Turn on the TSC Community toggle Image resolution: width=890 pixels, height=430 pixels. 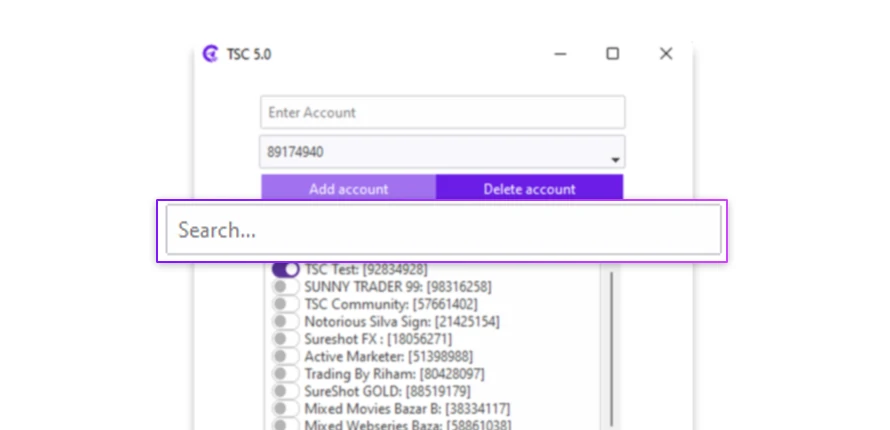click(286, 304)
